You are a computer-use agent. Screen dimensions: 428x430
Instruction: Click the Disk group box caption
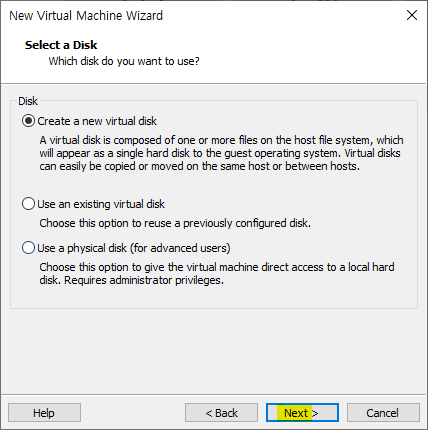28,101
